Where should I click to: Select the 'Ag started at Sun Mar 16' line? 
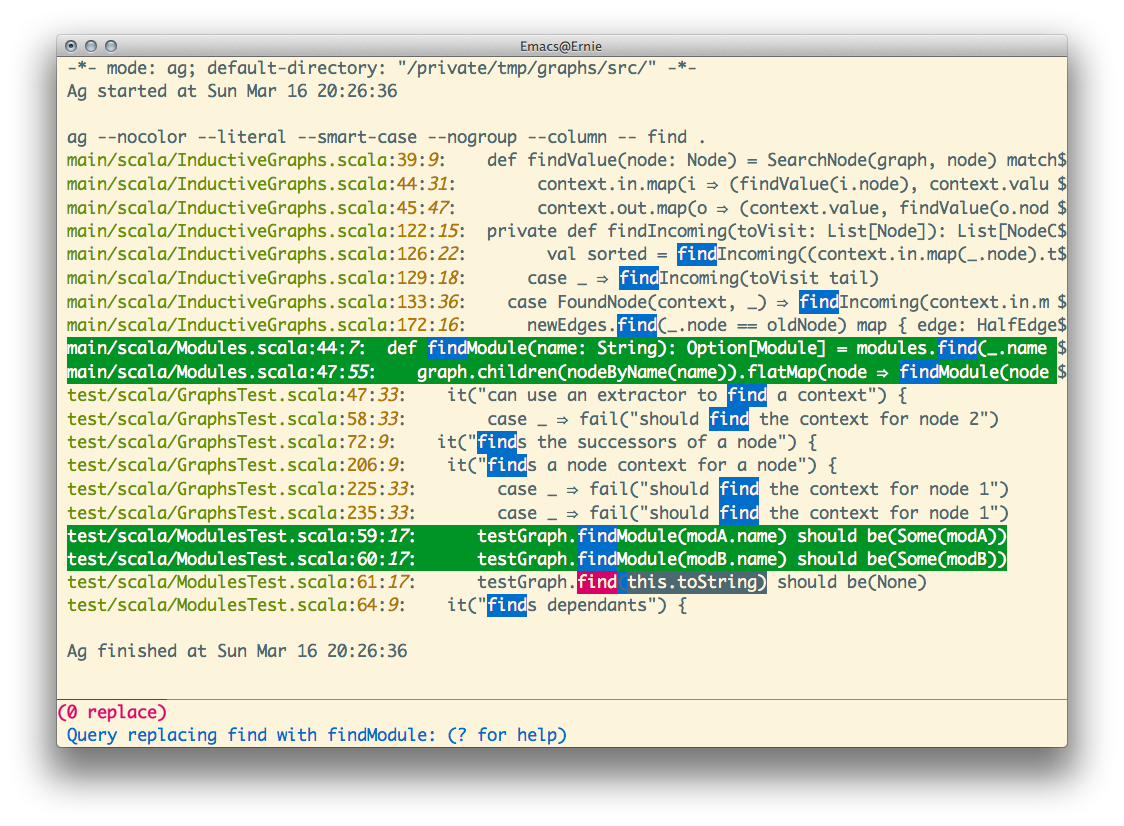(232, 91)
